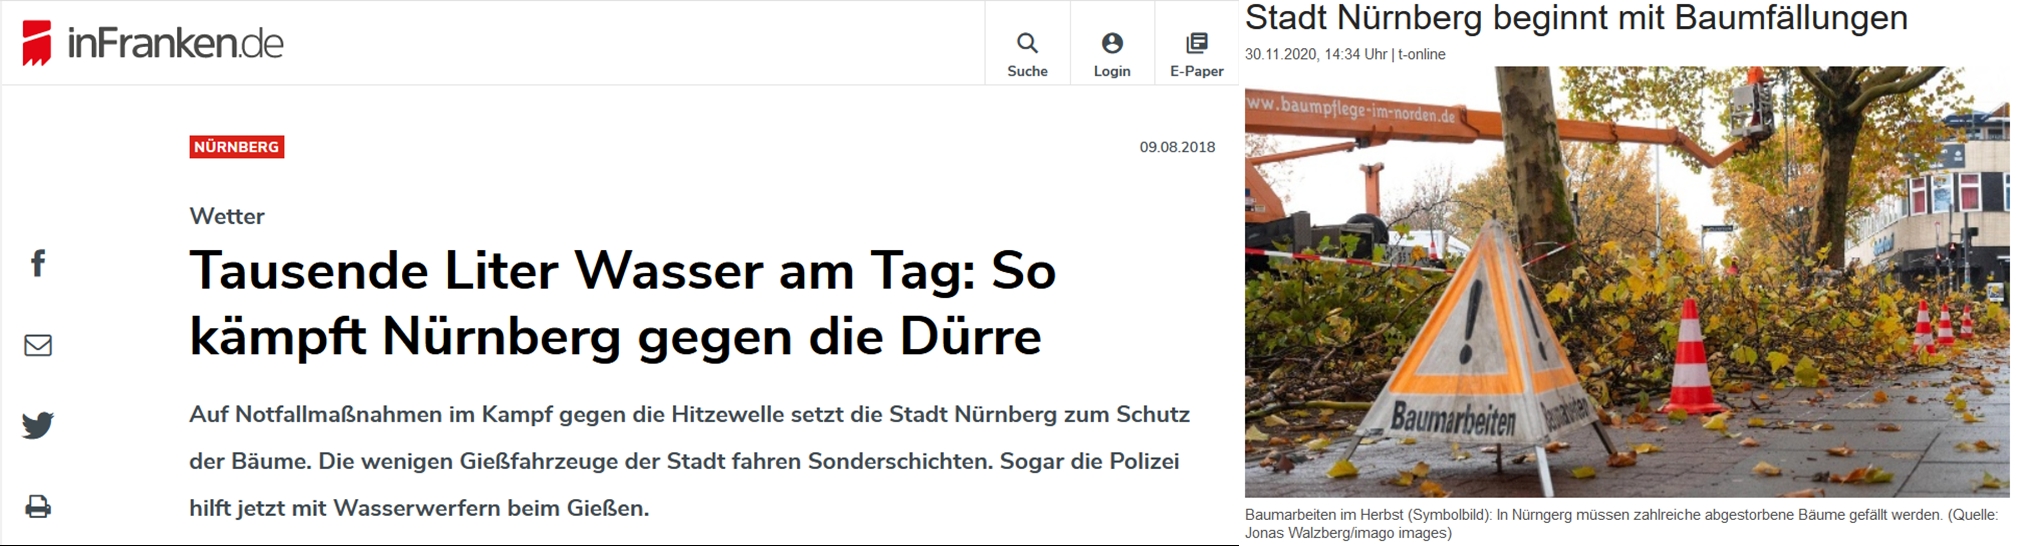The width and height of the screenshot is (2018, 546).
Task: Share the article via email envelope icon
Action: 38,345
